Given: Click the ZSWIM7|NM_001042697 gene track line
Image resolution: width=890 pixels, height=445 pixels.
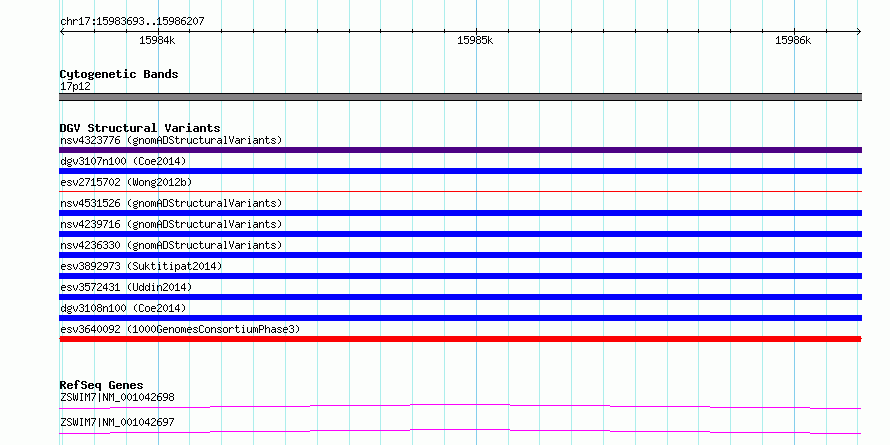Looking at the screenshot, I should pyautogui.click(x=460, y=431).
